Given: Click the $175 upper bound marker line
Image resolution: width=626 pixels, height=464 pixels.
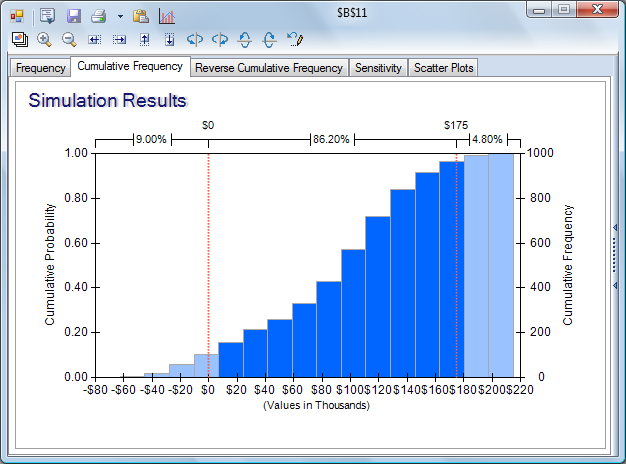Looking at the screenshot, I should point(456,260).
